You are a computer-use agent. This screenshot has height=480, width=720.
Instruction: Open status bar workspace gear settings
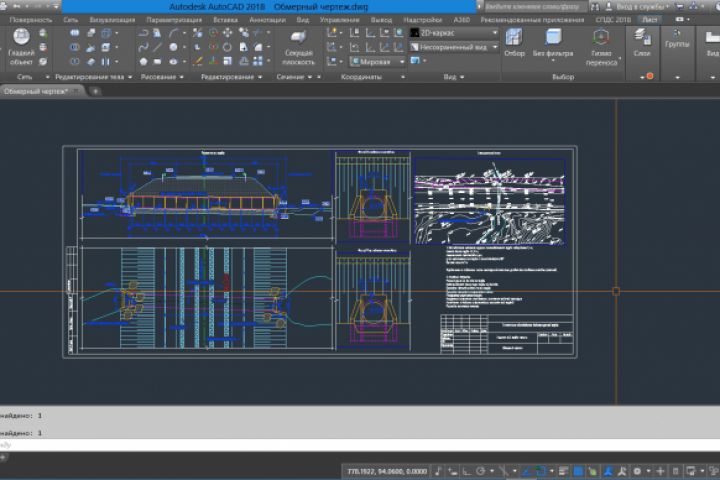tap(637, 470)
